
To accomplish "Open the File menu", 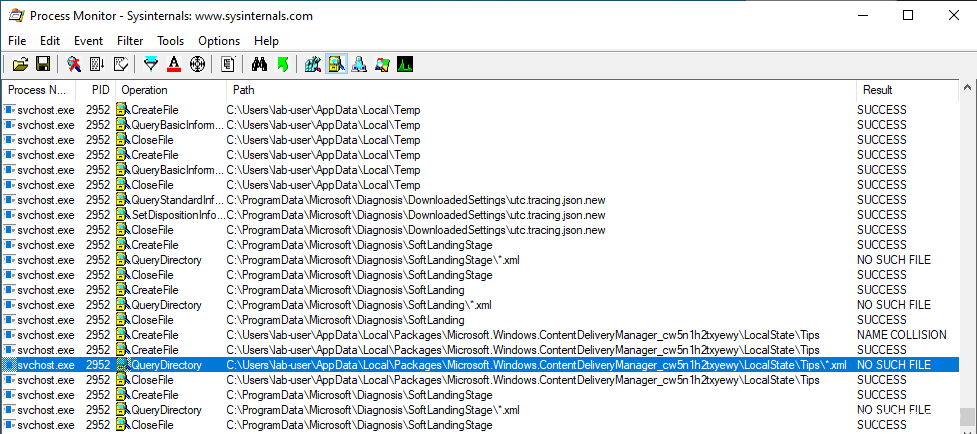I will click(x=17, y=41).
